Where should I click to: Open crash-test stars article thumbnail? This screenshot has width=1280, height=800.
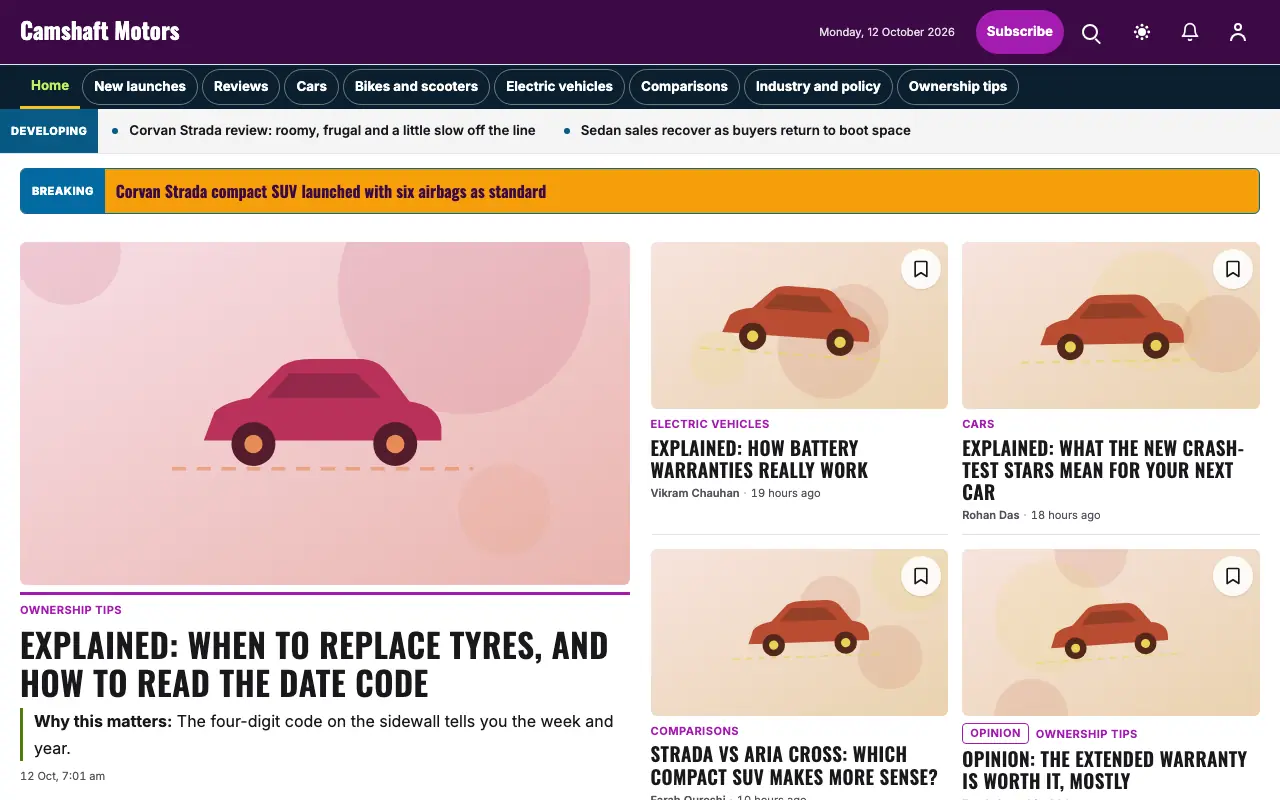(1111, 325)
